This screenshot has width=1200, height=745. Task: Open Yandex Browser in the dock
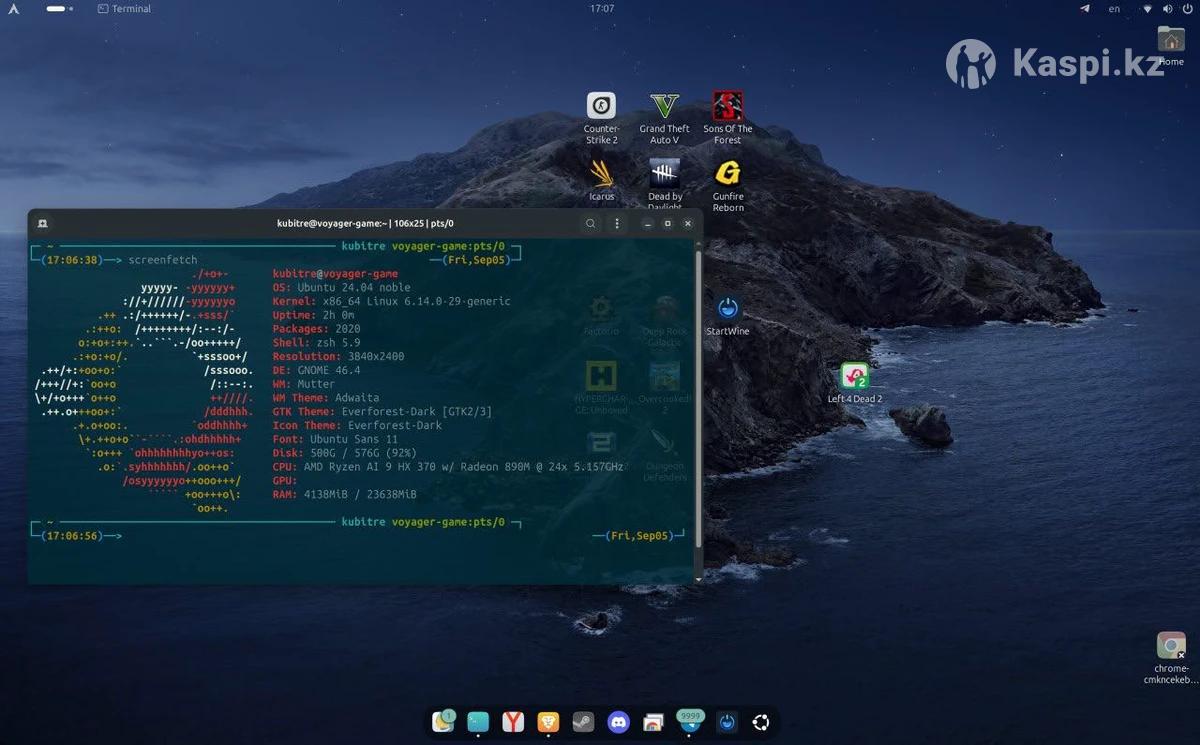pyautogui.click(x=512, y=721)
